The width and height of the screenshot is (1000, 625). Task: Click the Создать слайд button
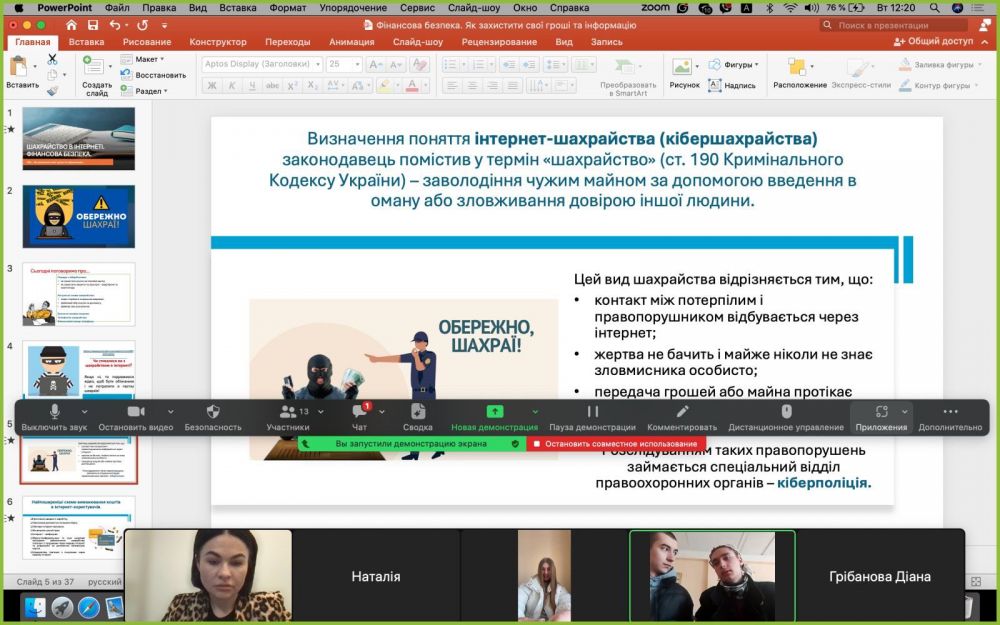97,75
